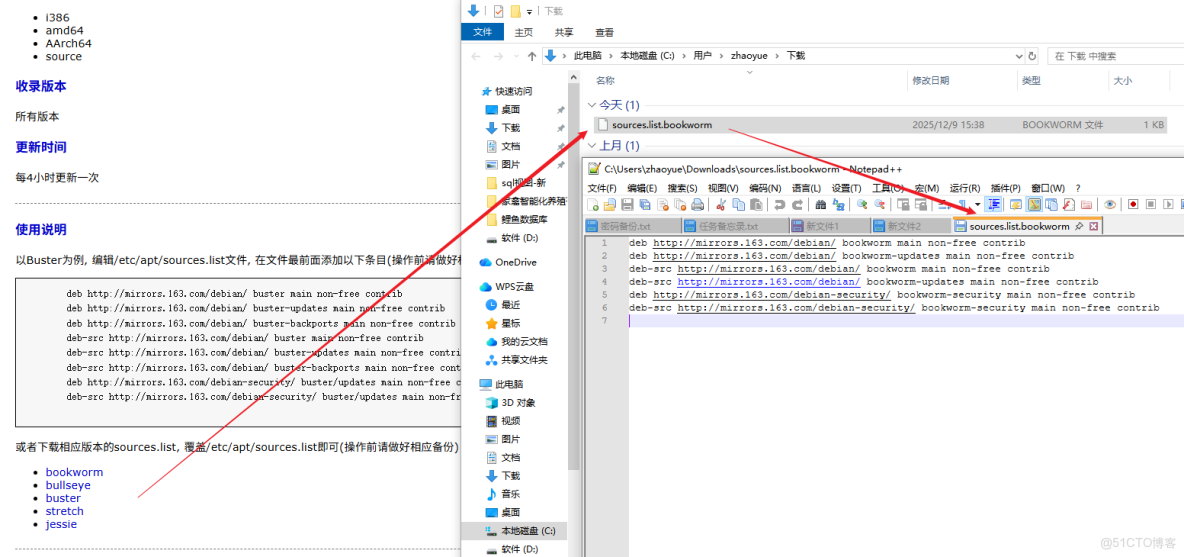Viewport: 1184px width, 557px height.
Task: Click Explorer properties quick-access checkmark icon
Action: click(498, 11)
